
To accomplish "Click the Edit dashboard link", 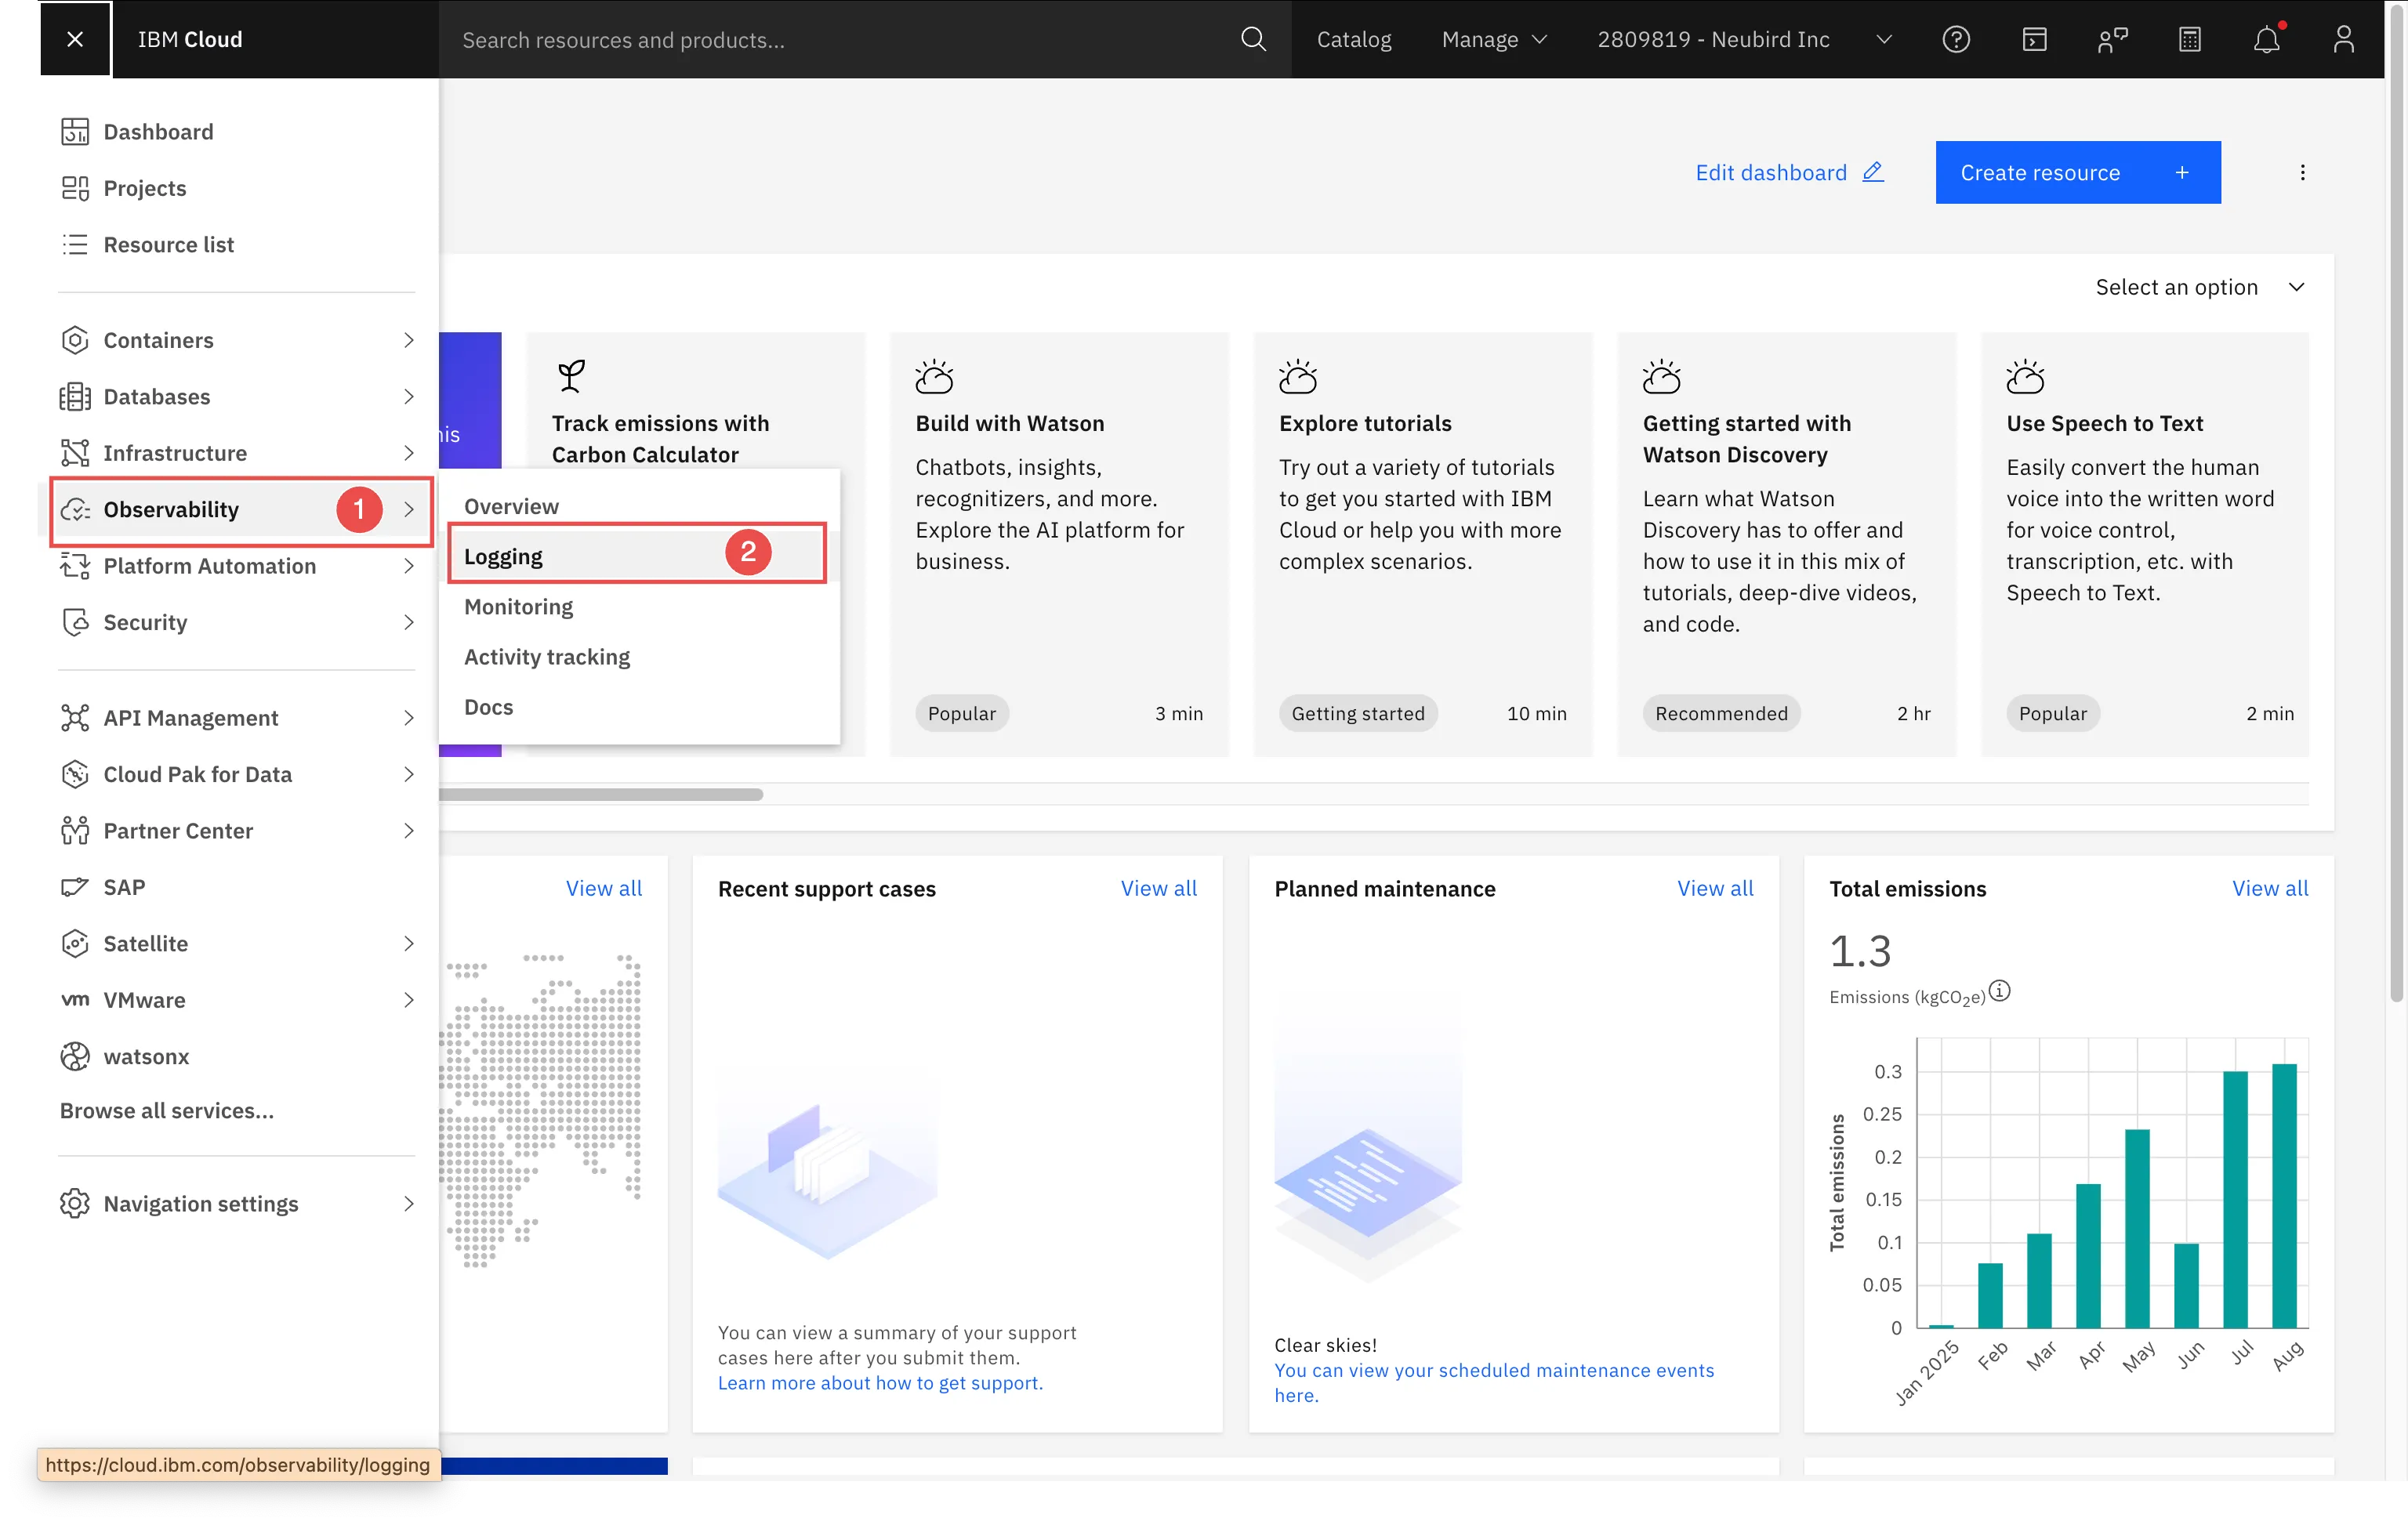I will (x=1789, y=172).
